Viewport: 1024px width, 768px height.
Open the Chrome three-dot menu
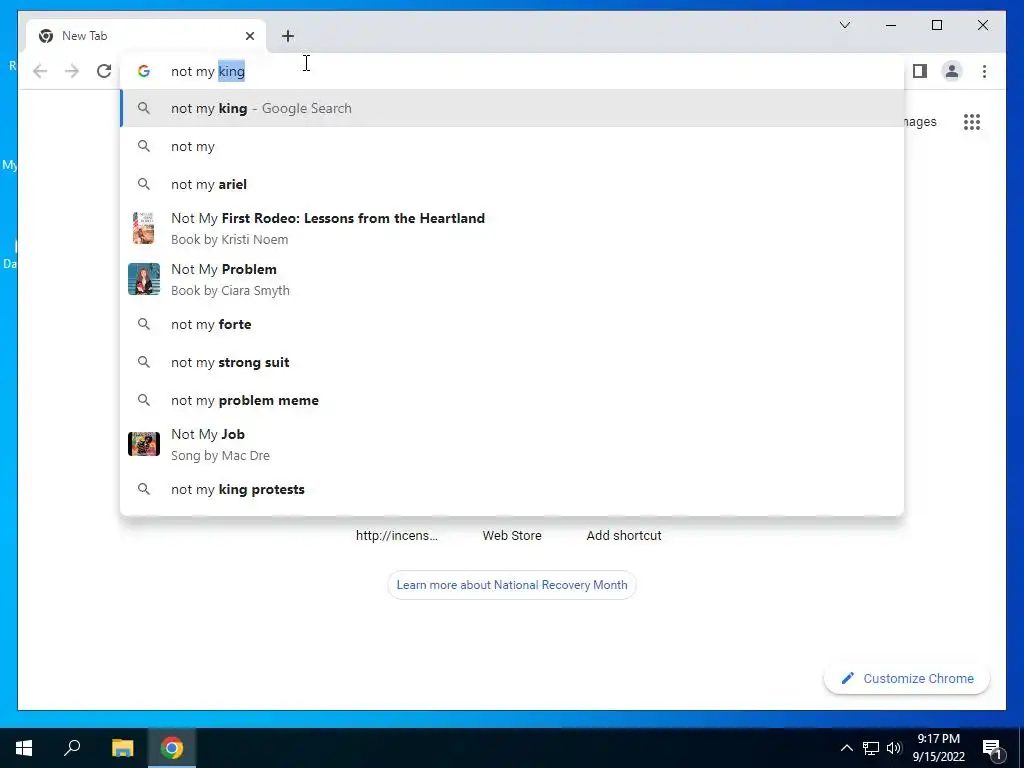(x=984, y=71)
